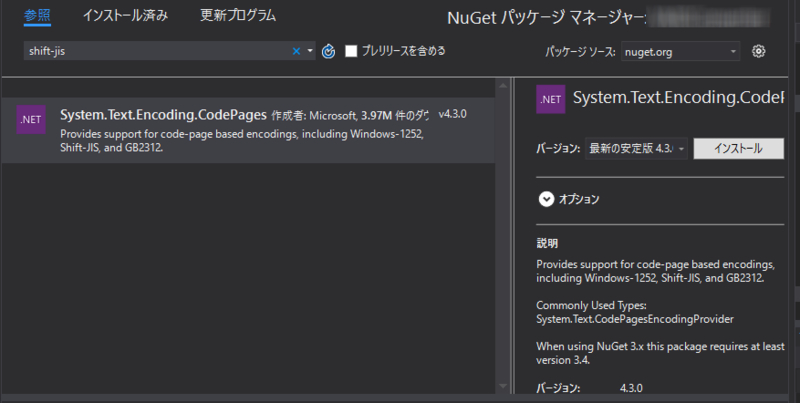Open the search box dropdown arrow
Image resolution: width=800 pixels, height=403 pixels.
click(310, 51)
